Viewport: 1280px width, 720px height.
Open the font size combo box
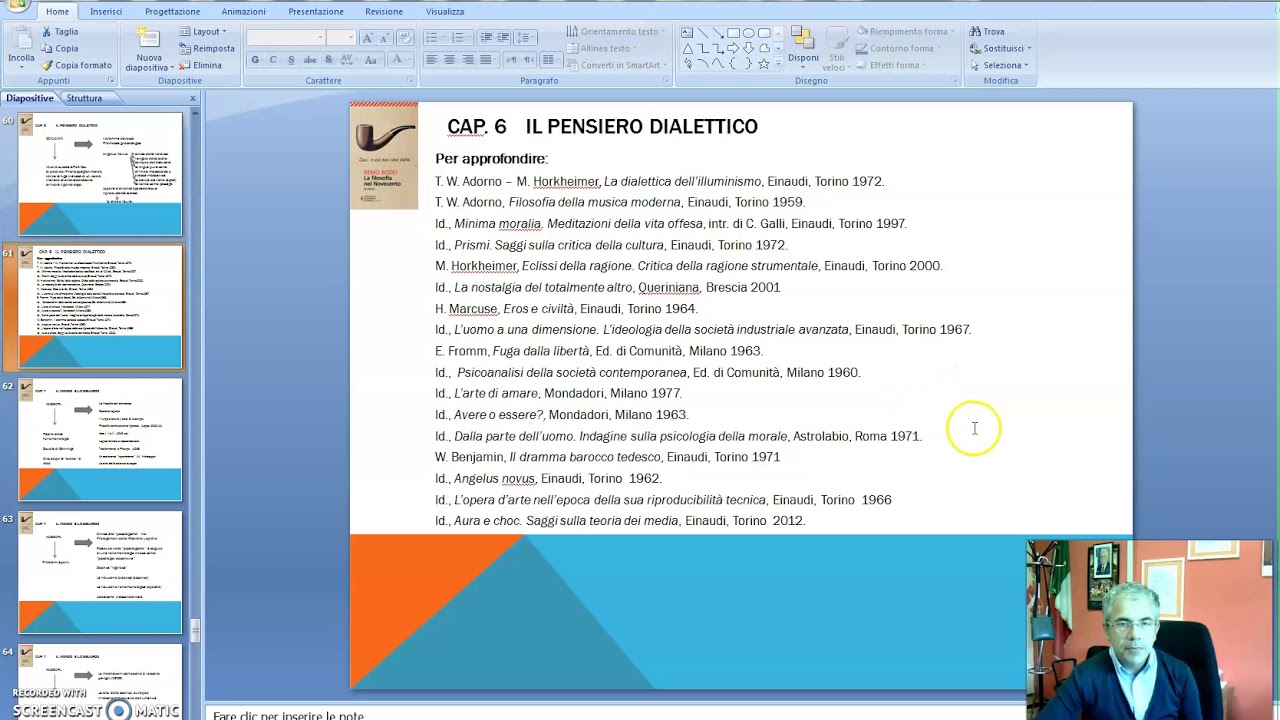tap(341, 38)
